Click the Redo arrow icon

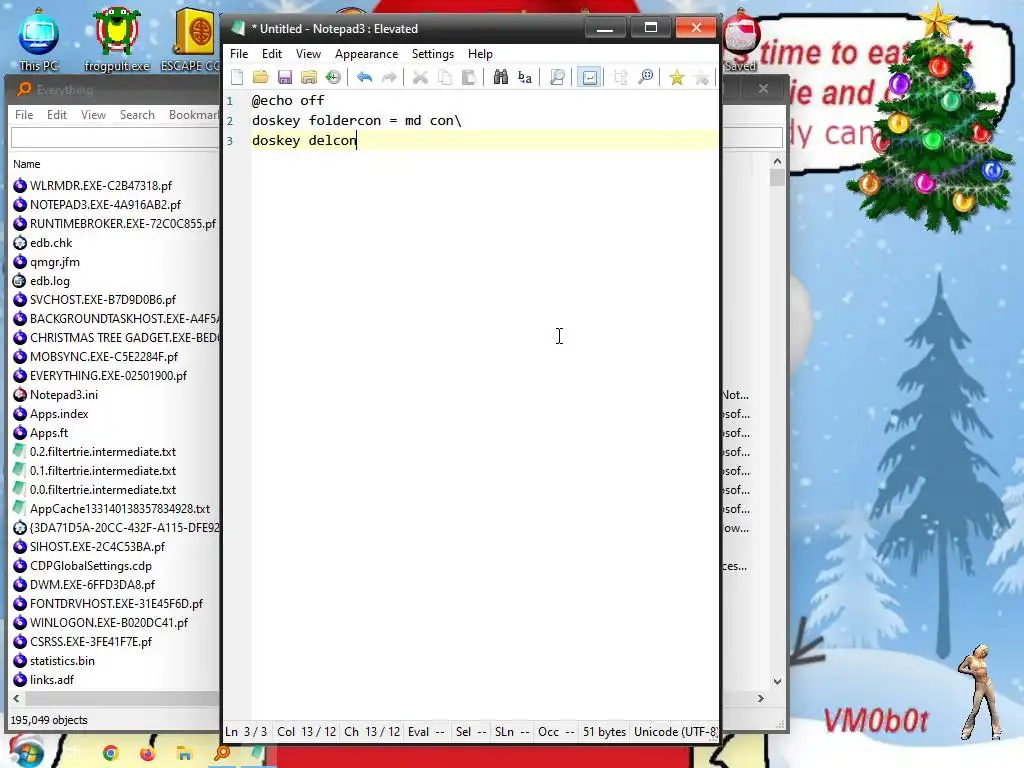click(x=389, y=77)
